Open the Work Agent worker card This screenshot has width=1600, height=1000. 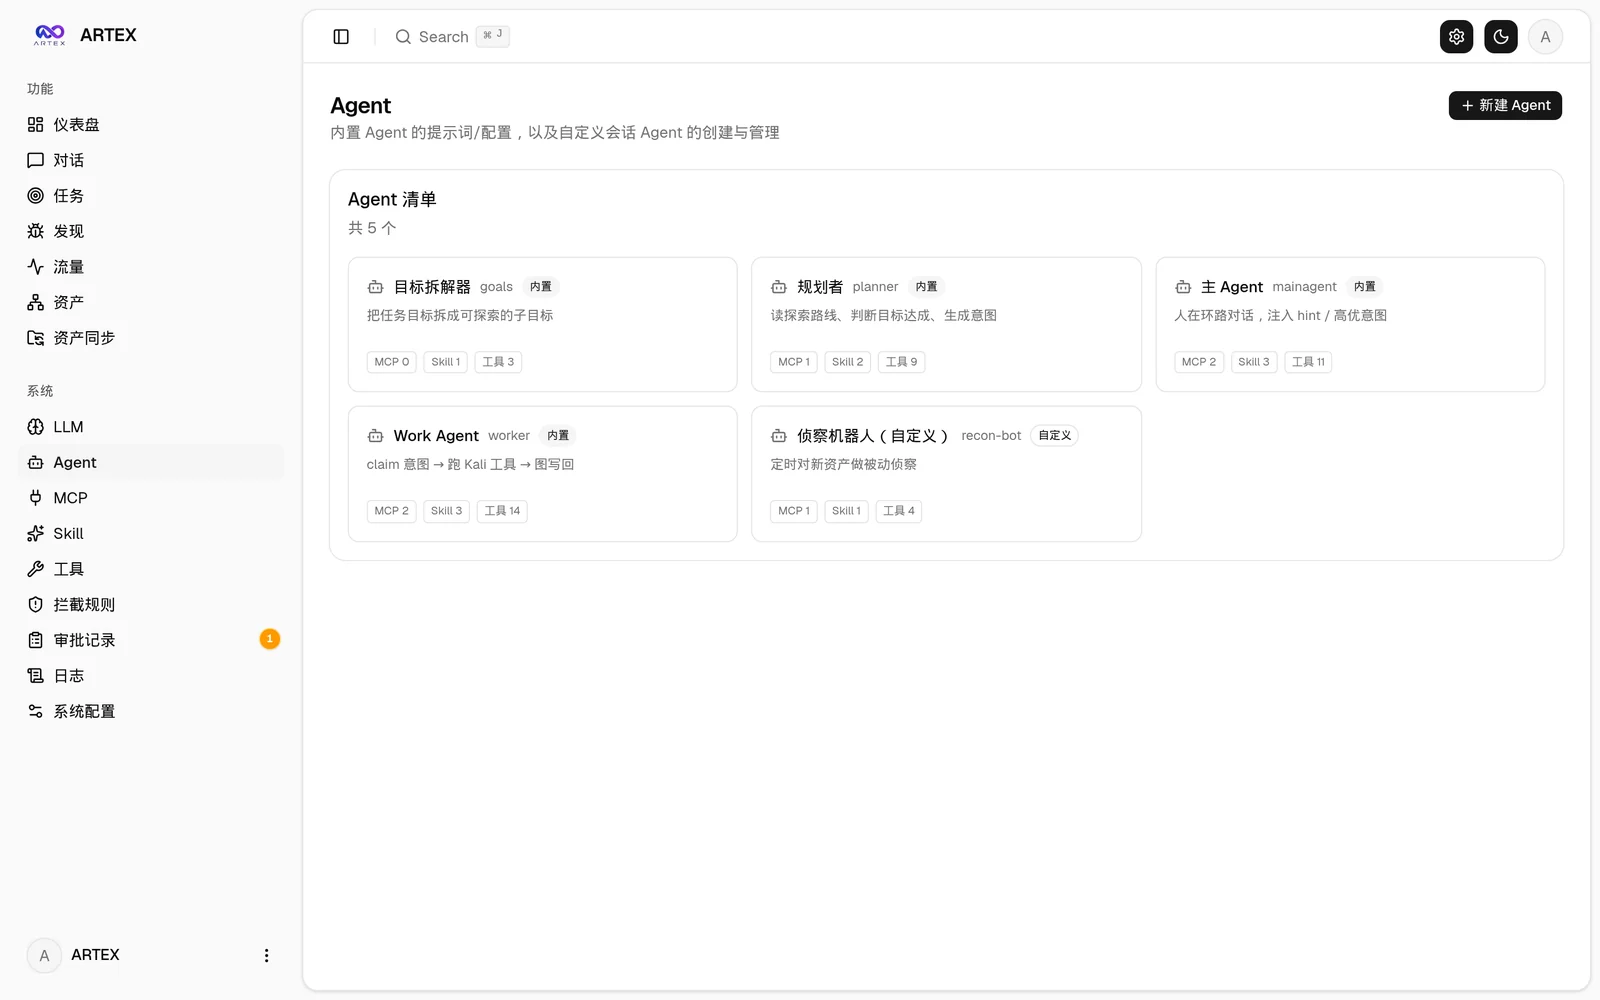point(543,474)
